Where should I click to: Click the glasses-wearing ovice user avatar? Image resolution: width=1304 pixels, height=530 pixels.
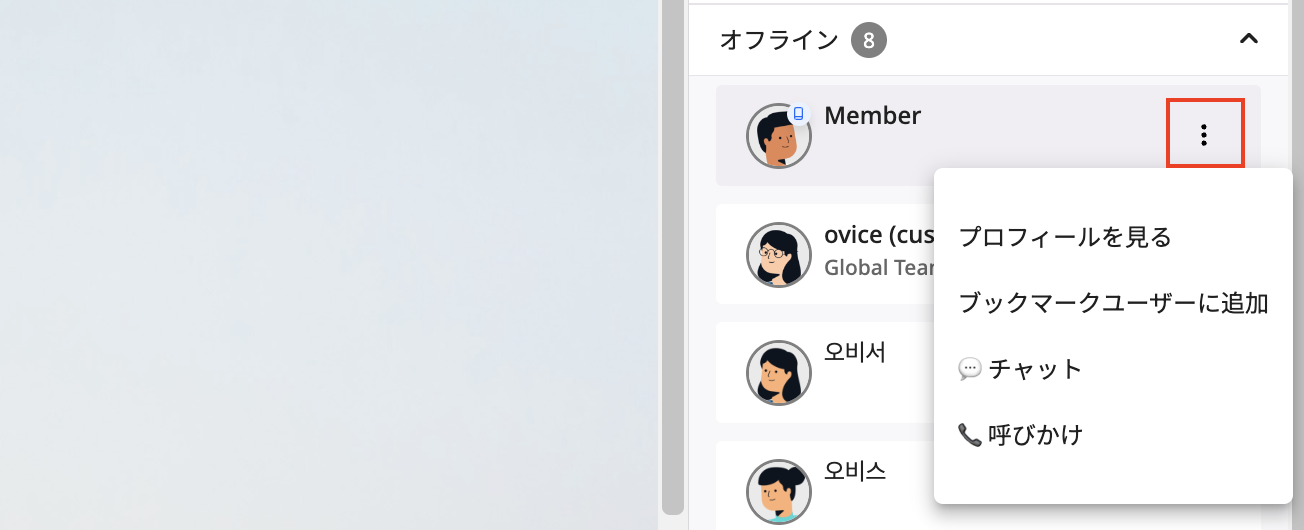(778, 254)
